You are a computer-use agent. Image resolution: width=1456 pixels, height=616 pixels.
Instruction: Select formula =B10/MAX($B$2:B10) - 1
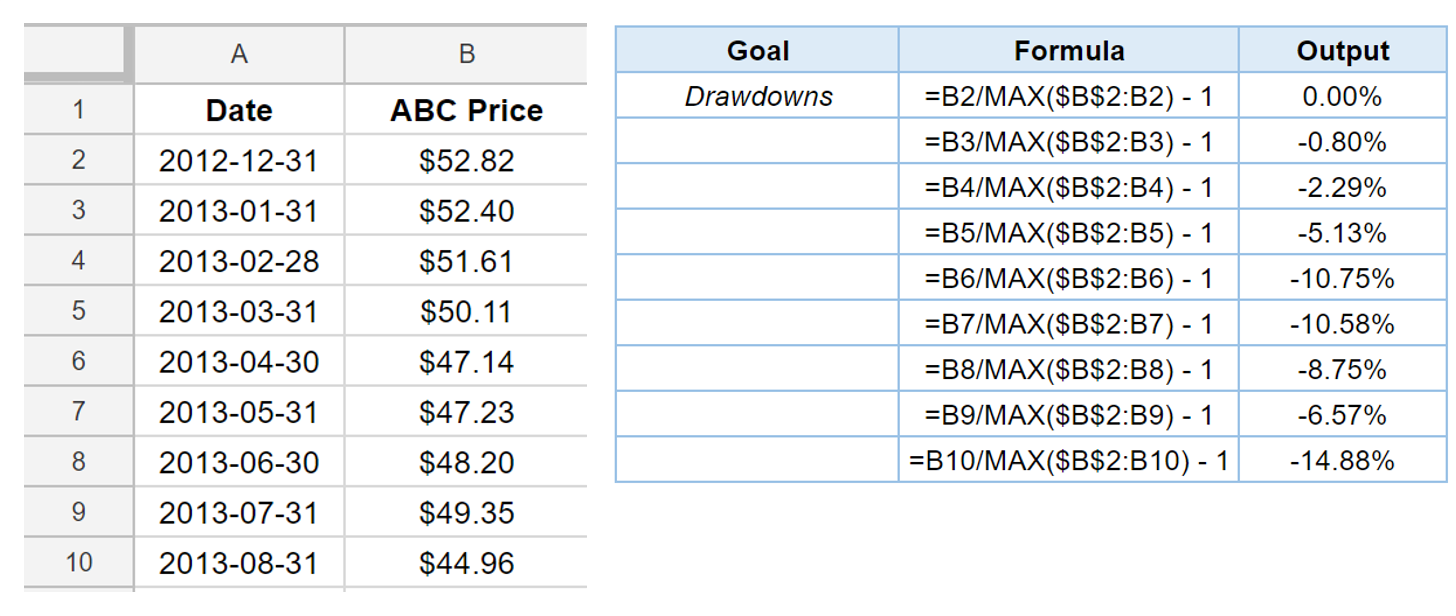[x=1069, y=461]
